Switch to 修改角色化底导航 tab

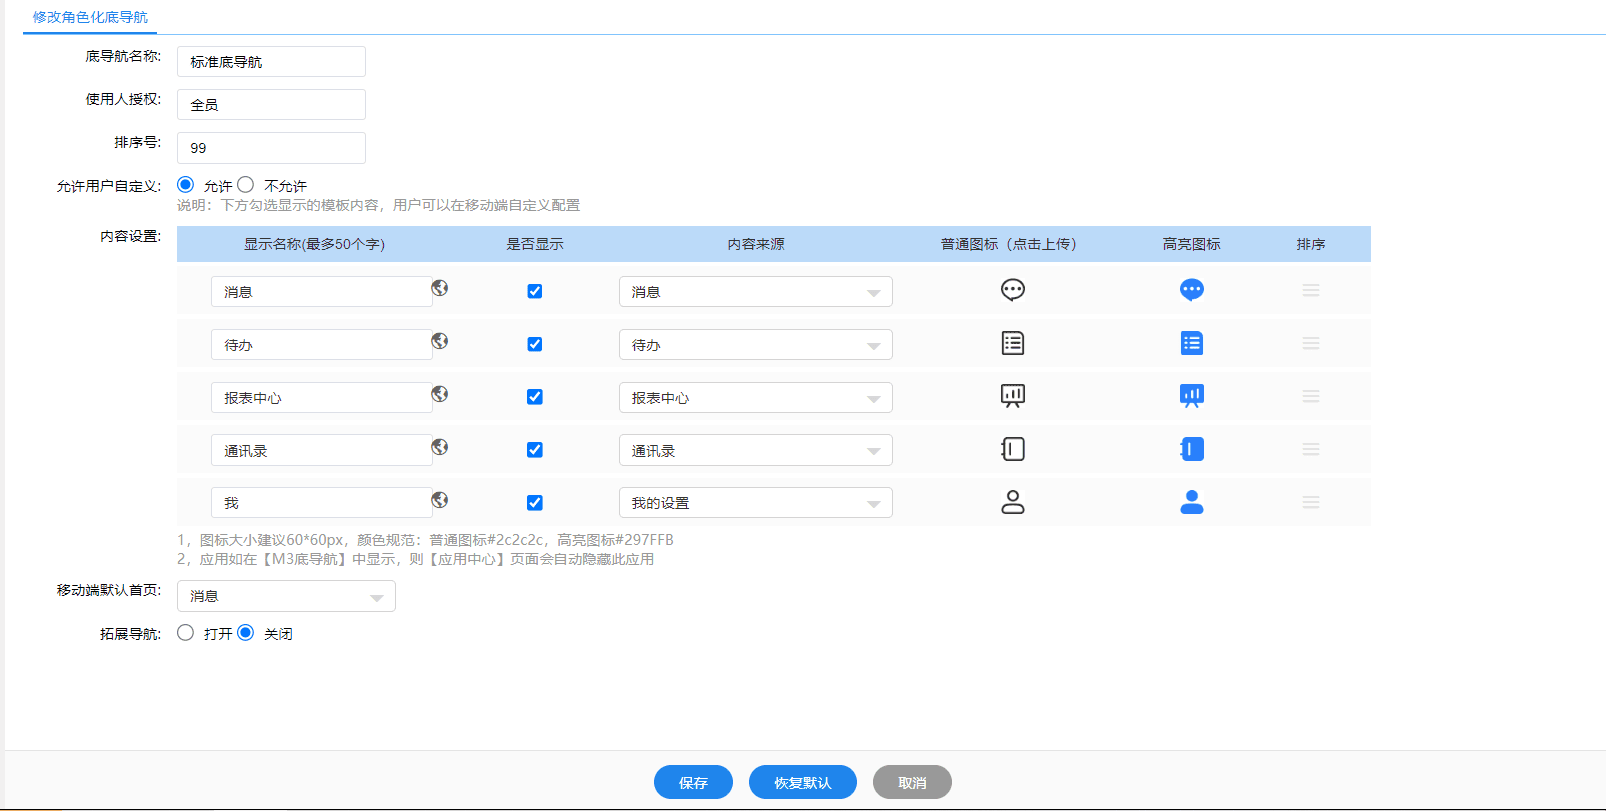click(90, 17)
